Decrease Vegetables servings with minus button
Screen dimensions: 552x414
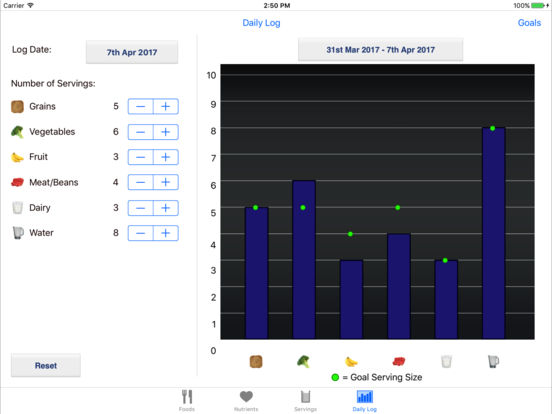[140, 132]
